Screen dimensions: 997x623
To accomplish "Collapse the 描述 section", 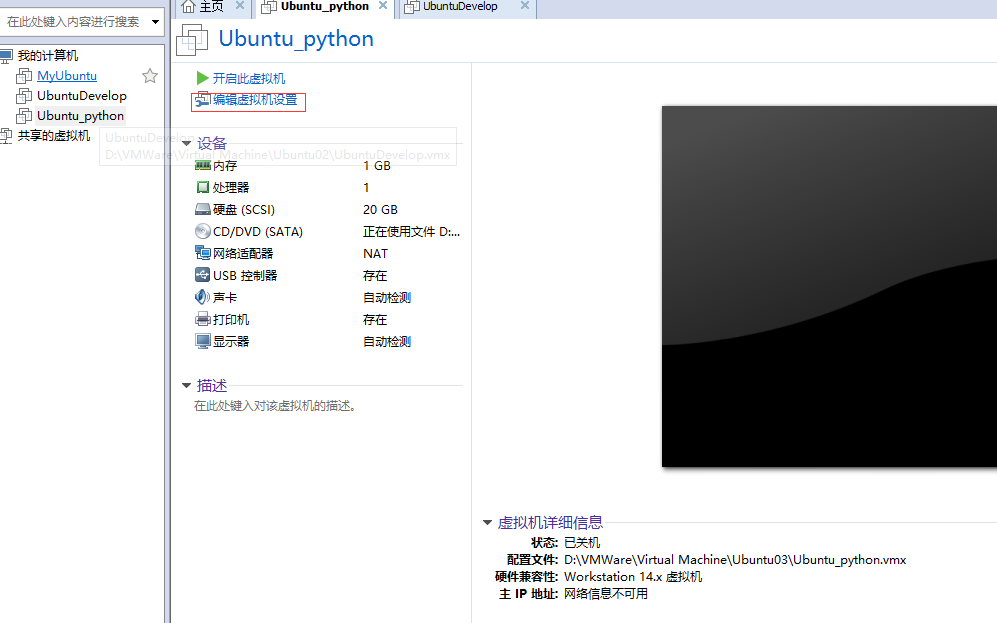I will [186, 385].
